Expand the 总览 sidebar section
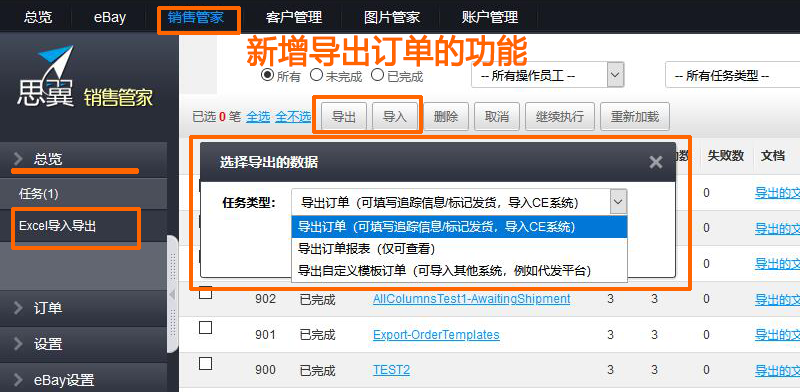 83,159
